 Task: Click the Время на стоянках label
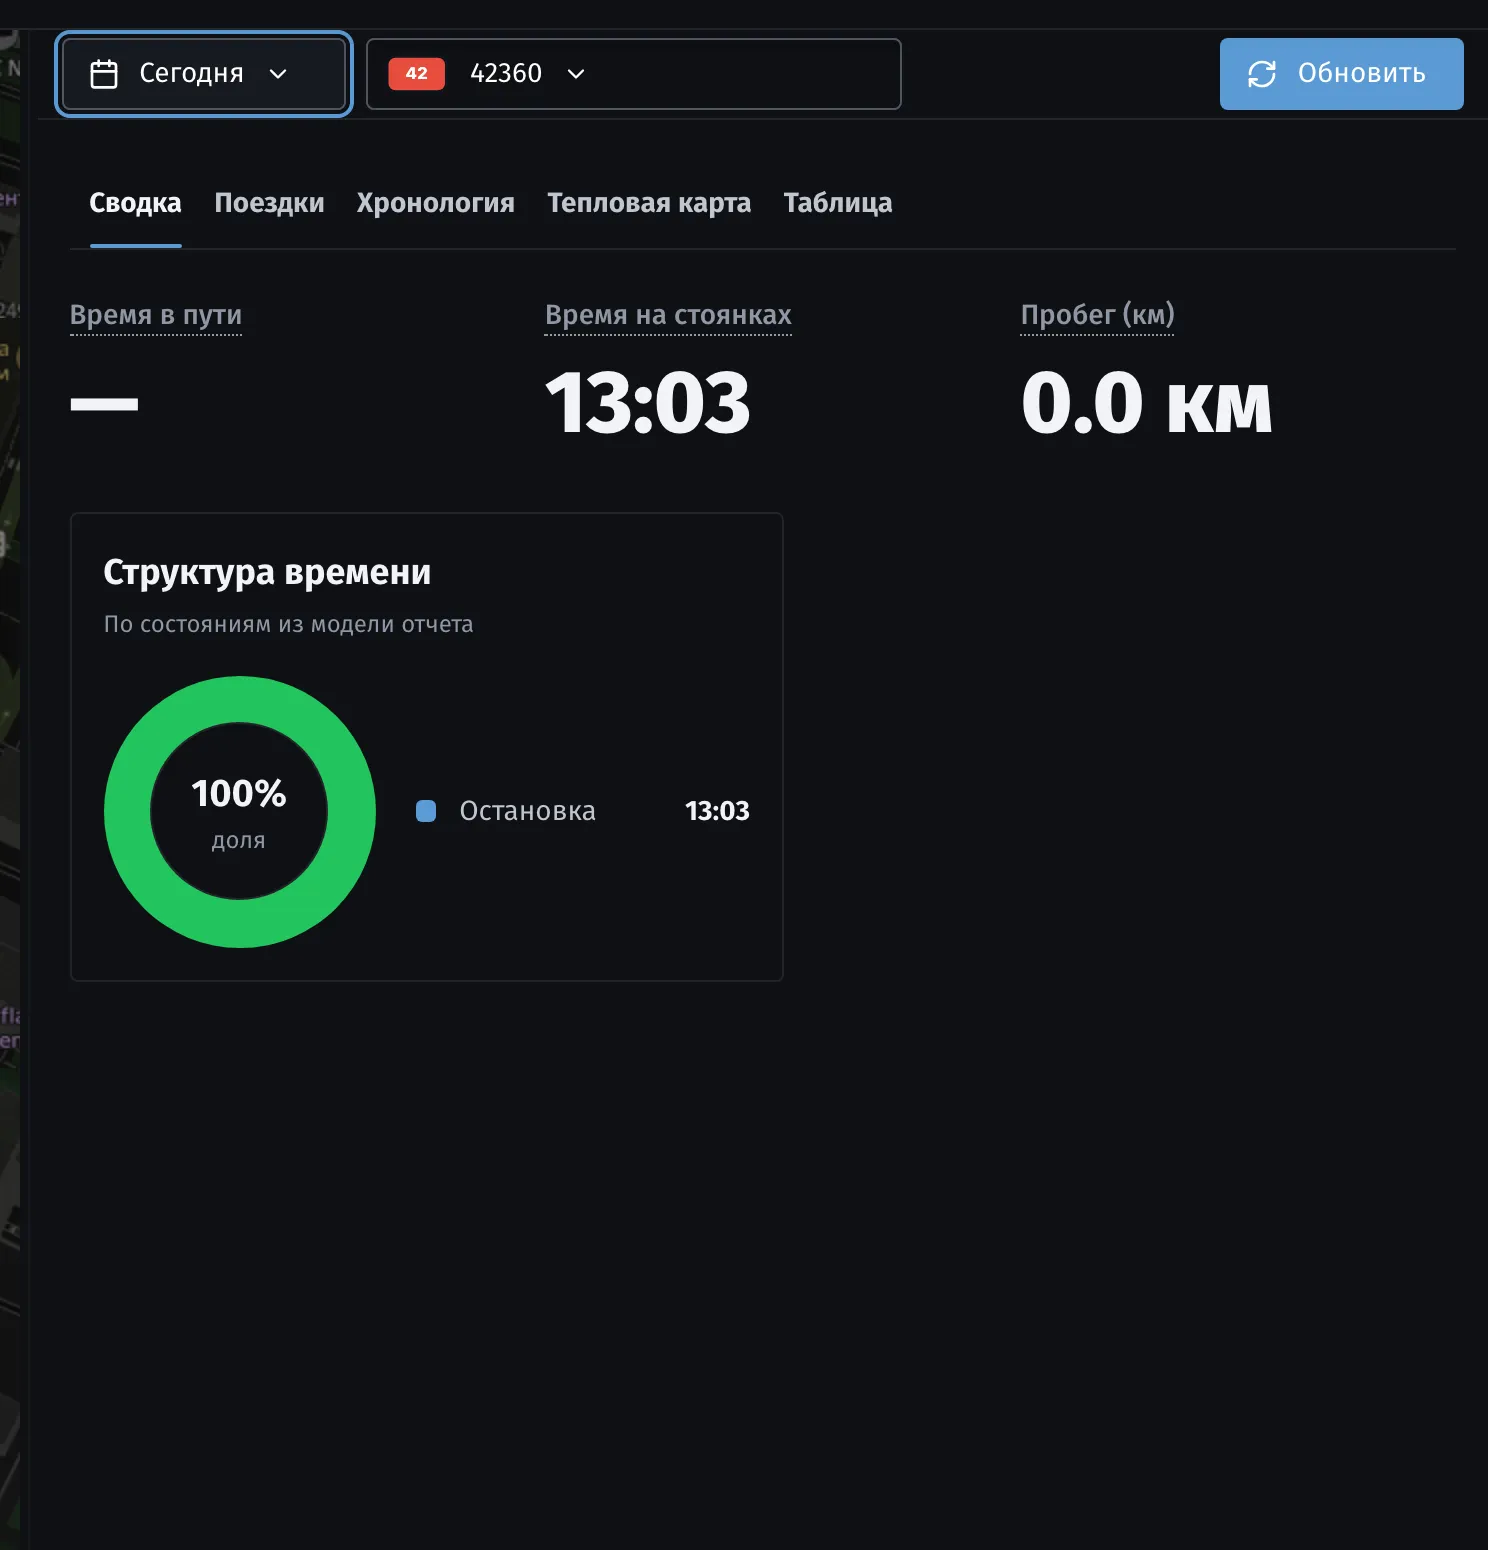pyautogui.click(x=668, y=315)
